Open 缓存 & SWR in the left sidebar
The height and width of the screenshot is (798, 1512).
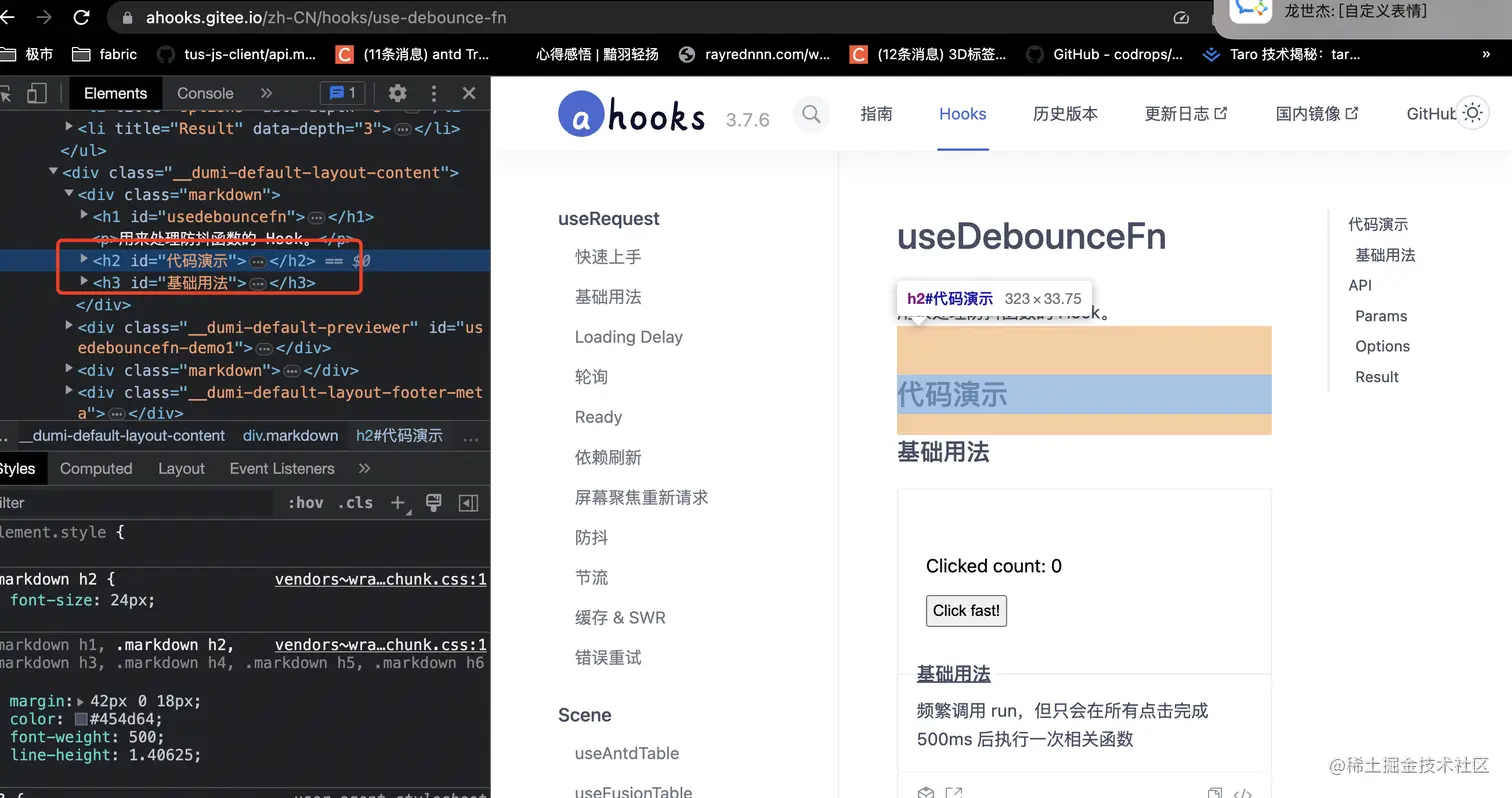click(620, 617)
